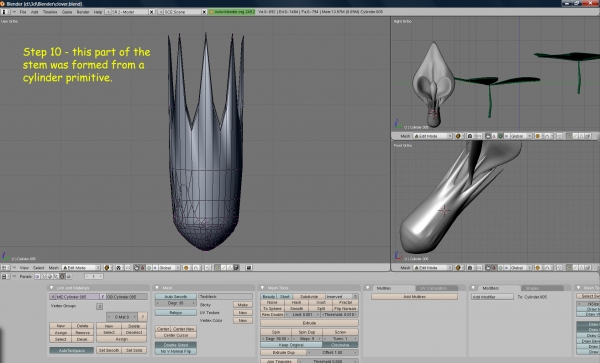Collapse the Link and Materials panel
Image resolution: width=600 pixels, height=363 pixels.
(x=52, y=288)
